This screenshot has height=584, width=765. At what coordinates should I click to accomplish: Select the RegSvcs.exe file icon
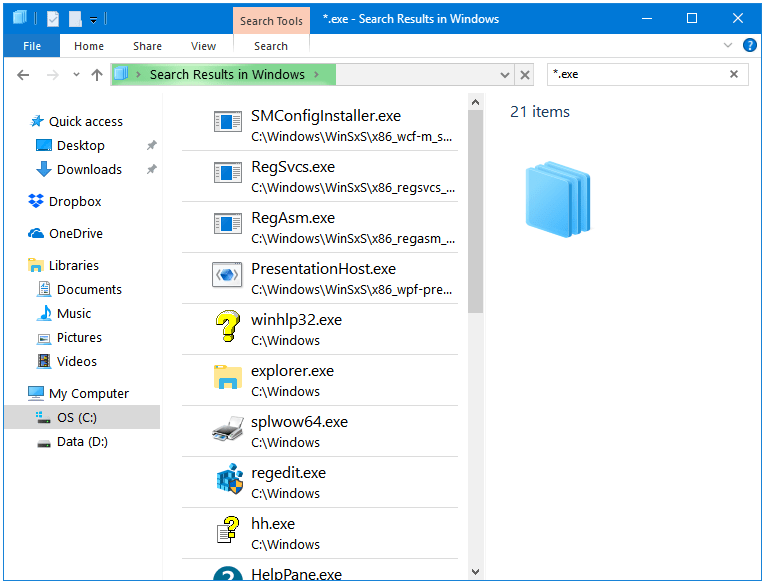[228, 173]
